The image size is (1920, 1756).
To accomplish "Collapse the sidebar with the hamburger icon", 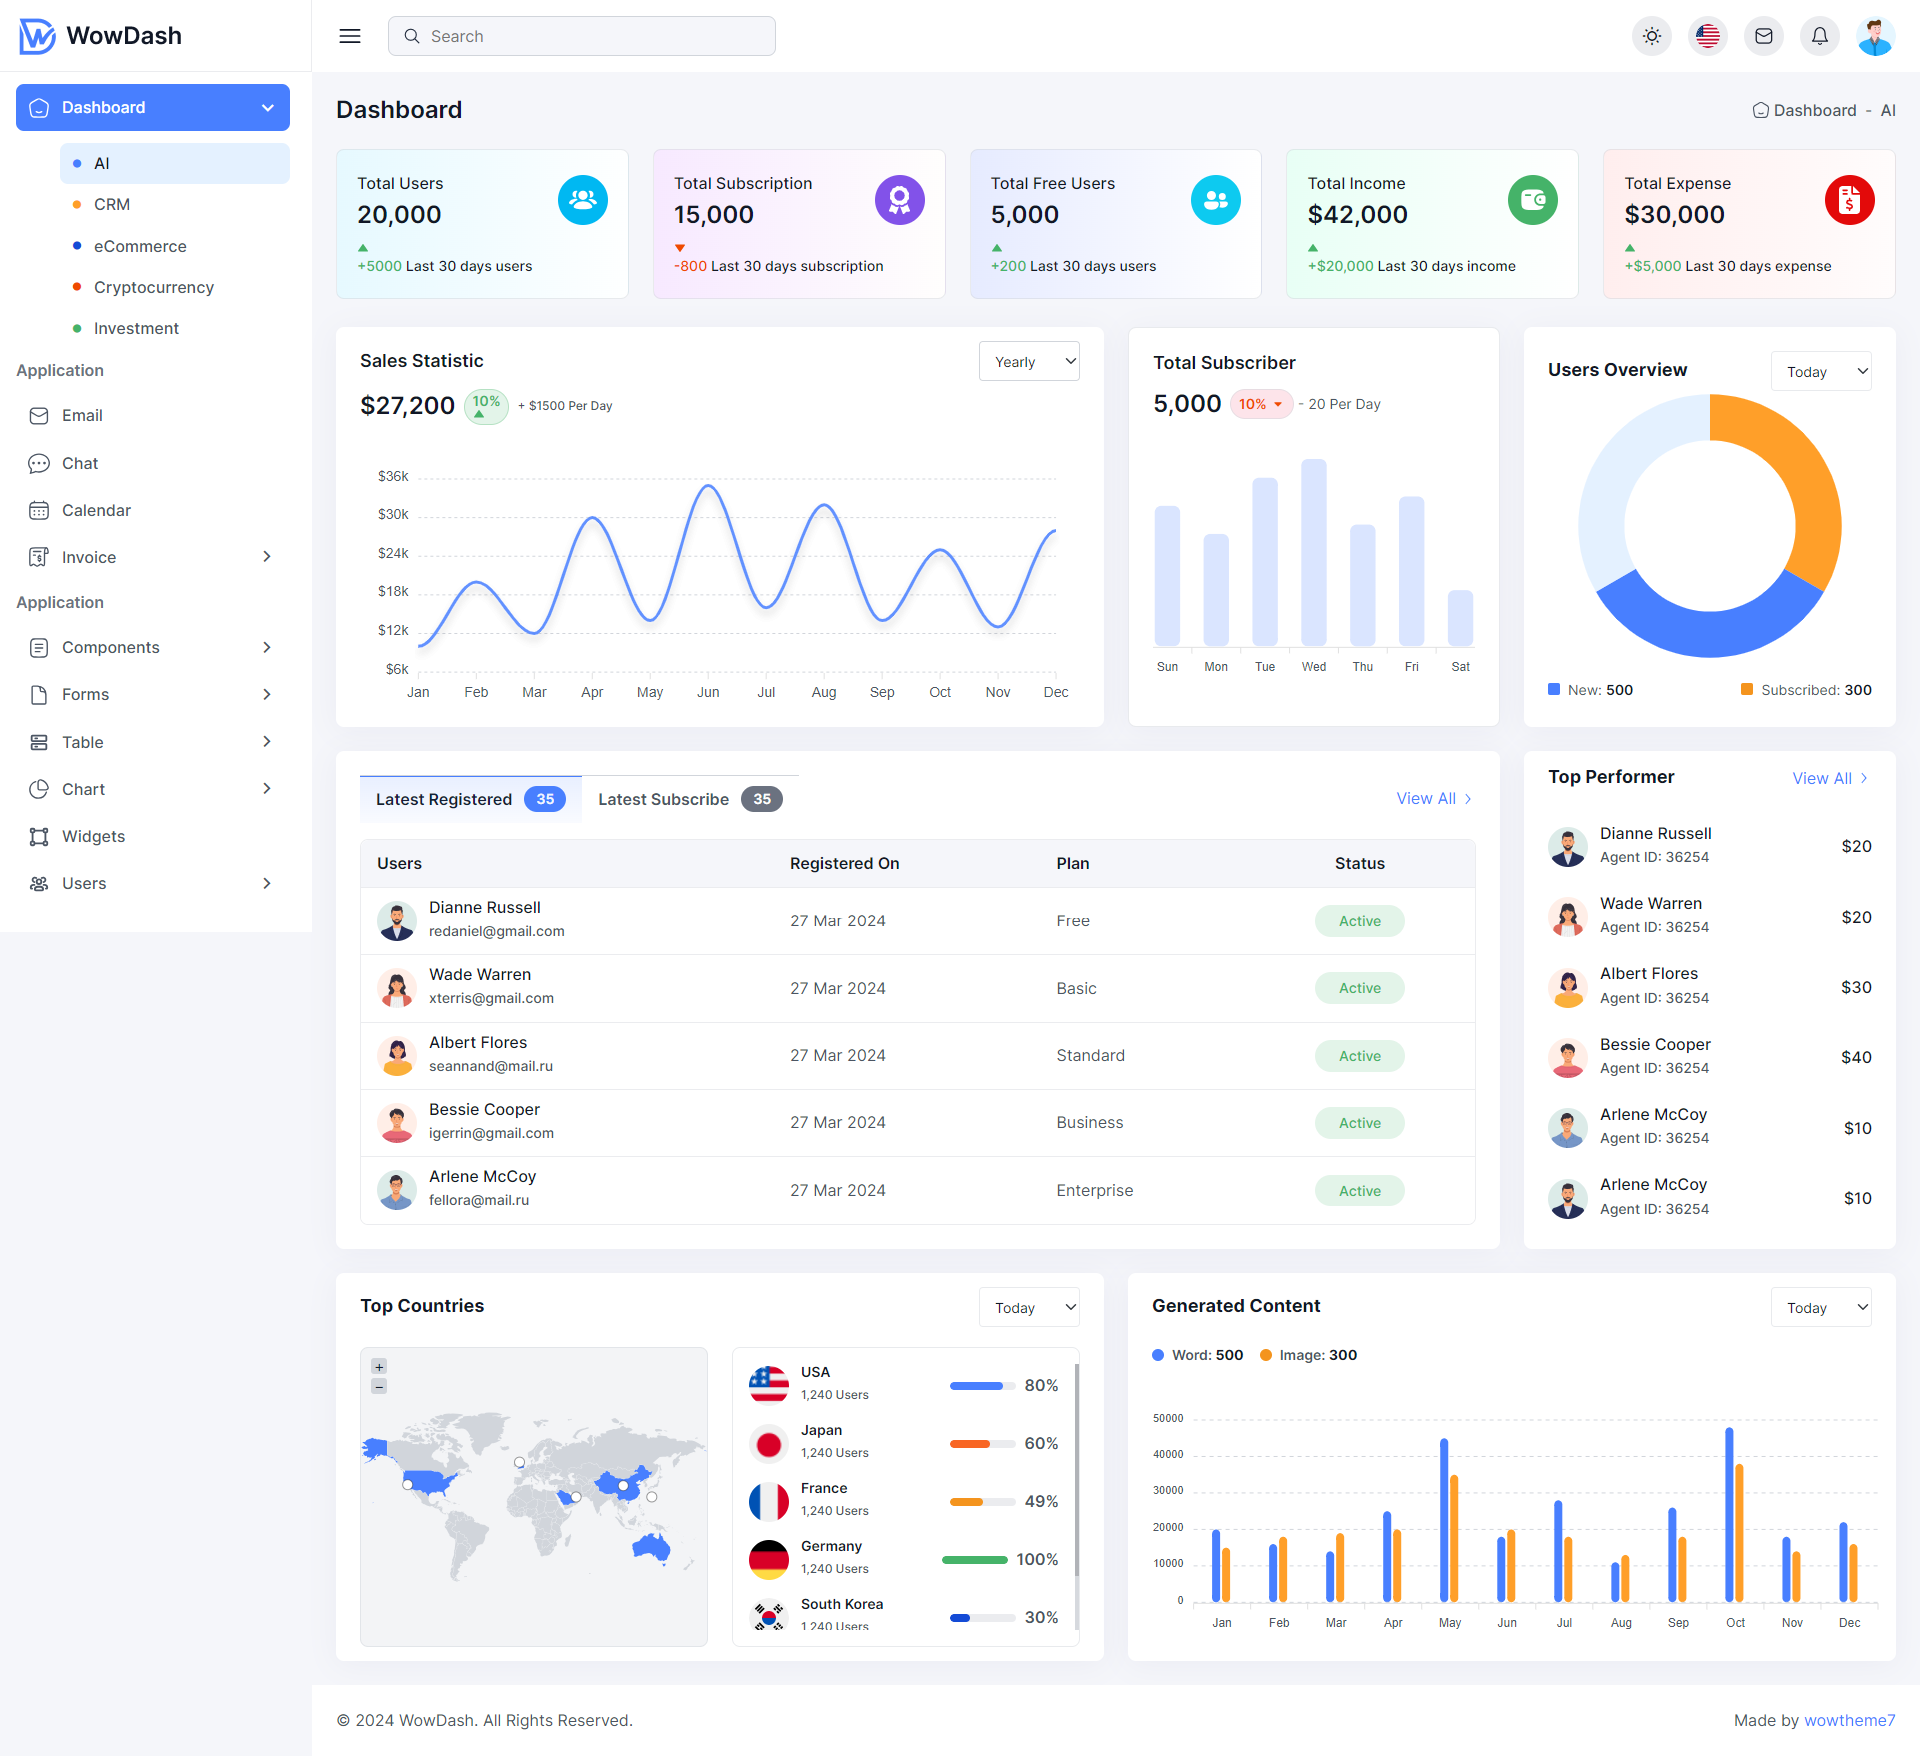I will (350, 35).
